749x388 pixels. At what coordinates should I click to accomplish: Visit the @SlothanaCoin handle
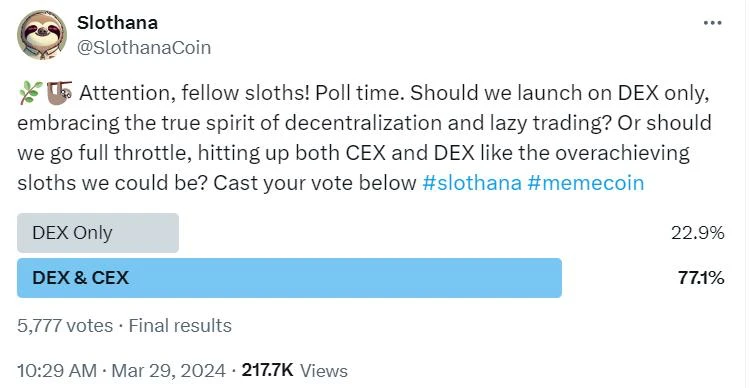pyautogui.click(x=144, y=48)
